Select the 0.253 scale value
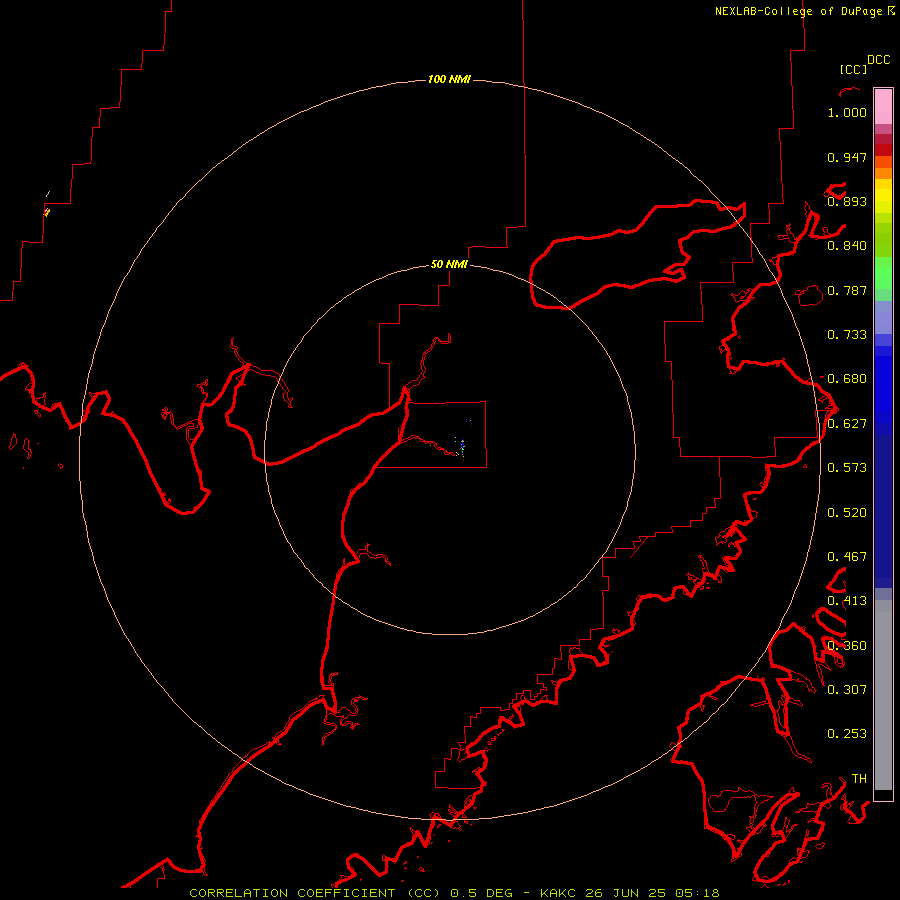The image size is (900, 900). (x=847, y=734)
